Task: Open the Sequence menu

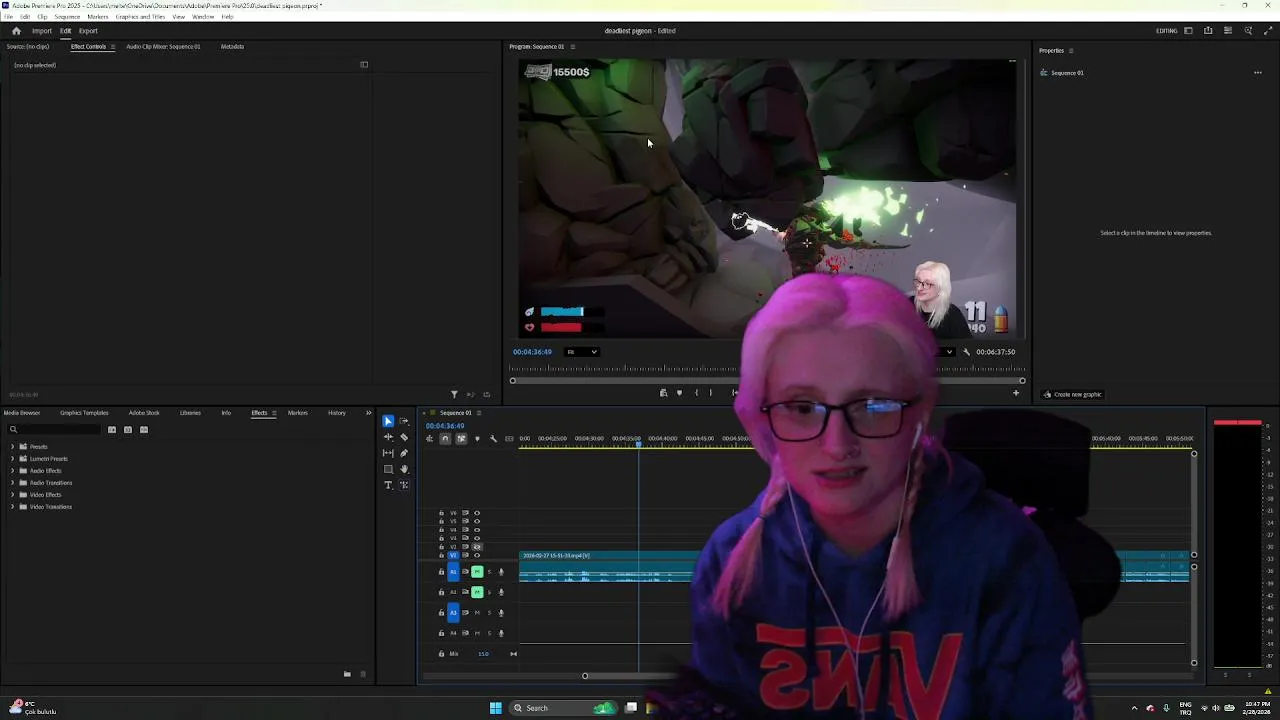Action: (x=67, y=17)
